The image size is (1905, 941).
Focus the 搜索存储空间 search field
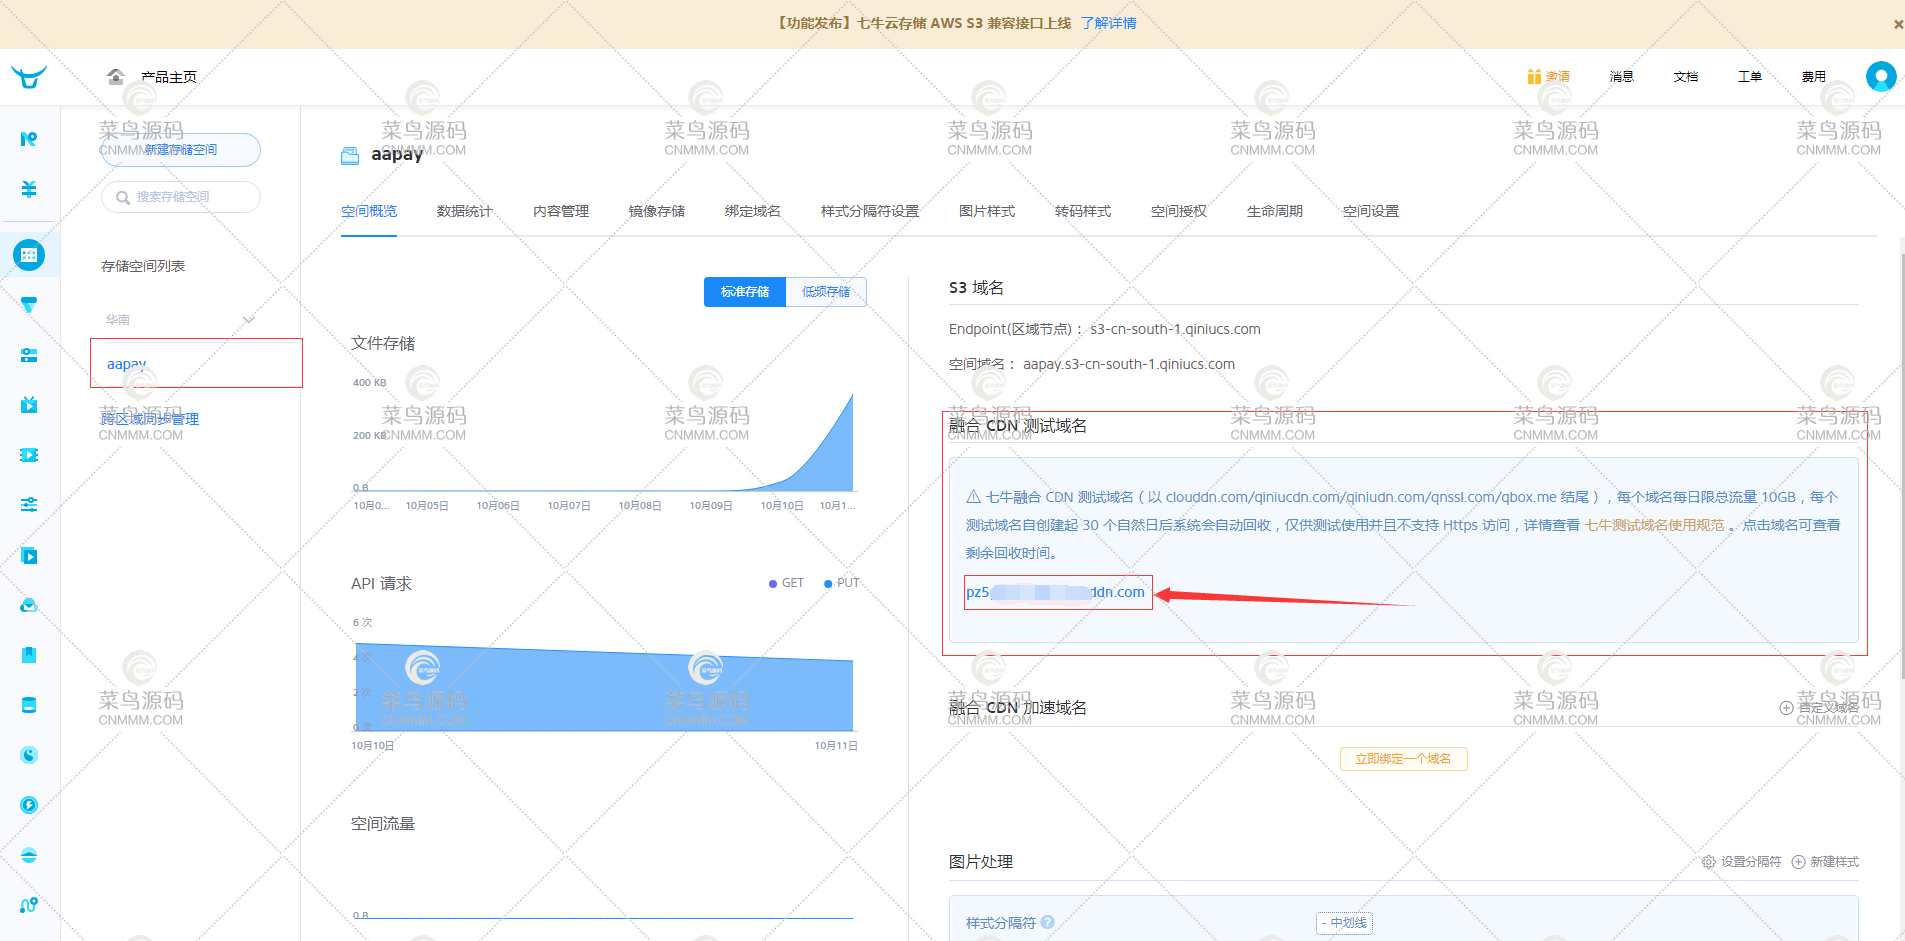point(181,197)
